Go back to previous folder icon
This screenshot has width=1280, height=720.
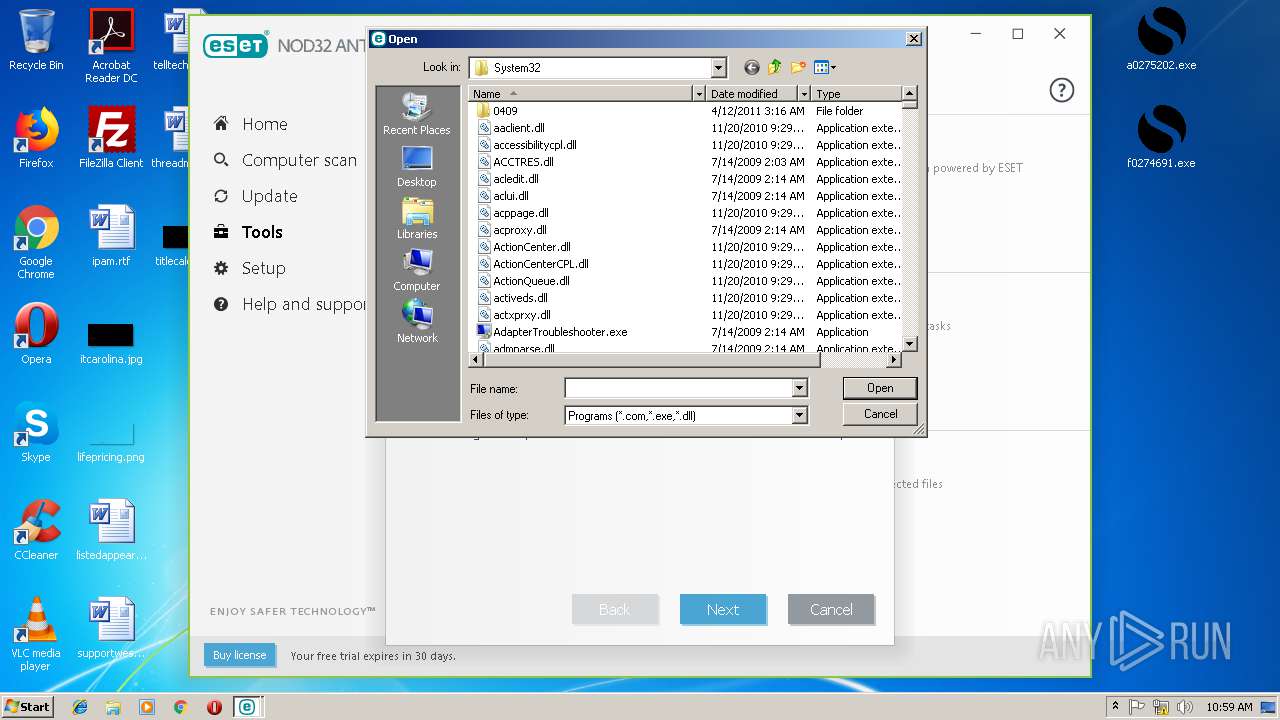(x=752, y=68)
